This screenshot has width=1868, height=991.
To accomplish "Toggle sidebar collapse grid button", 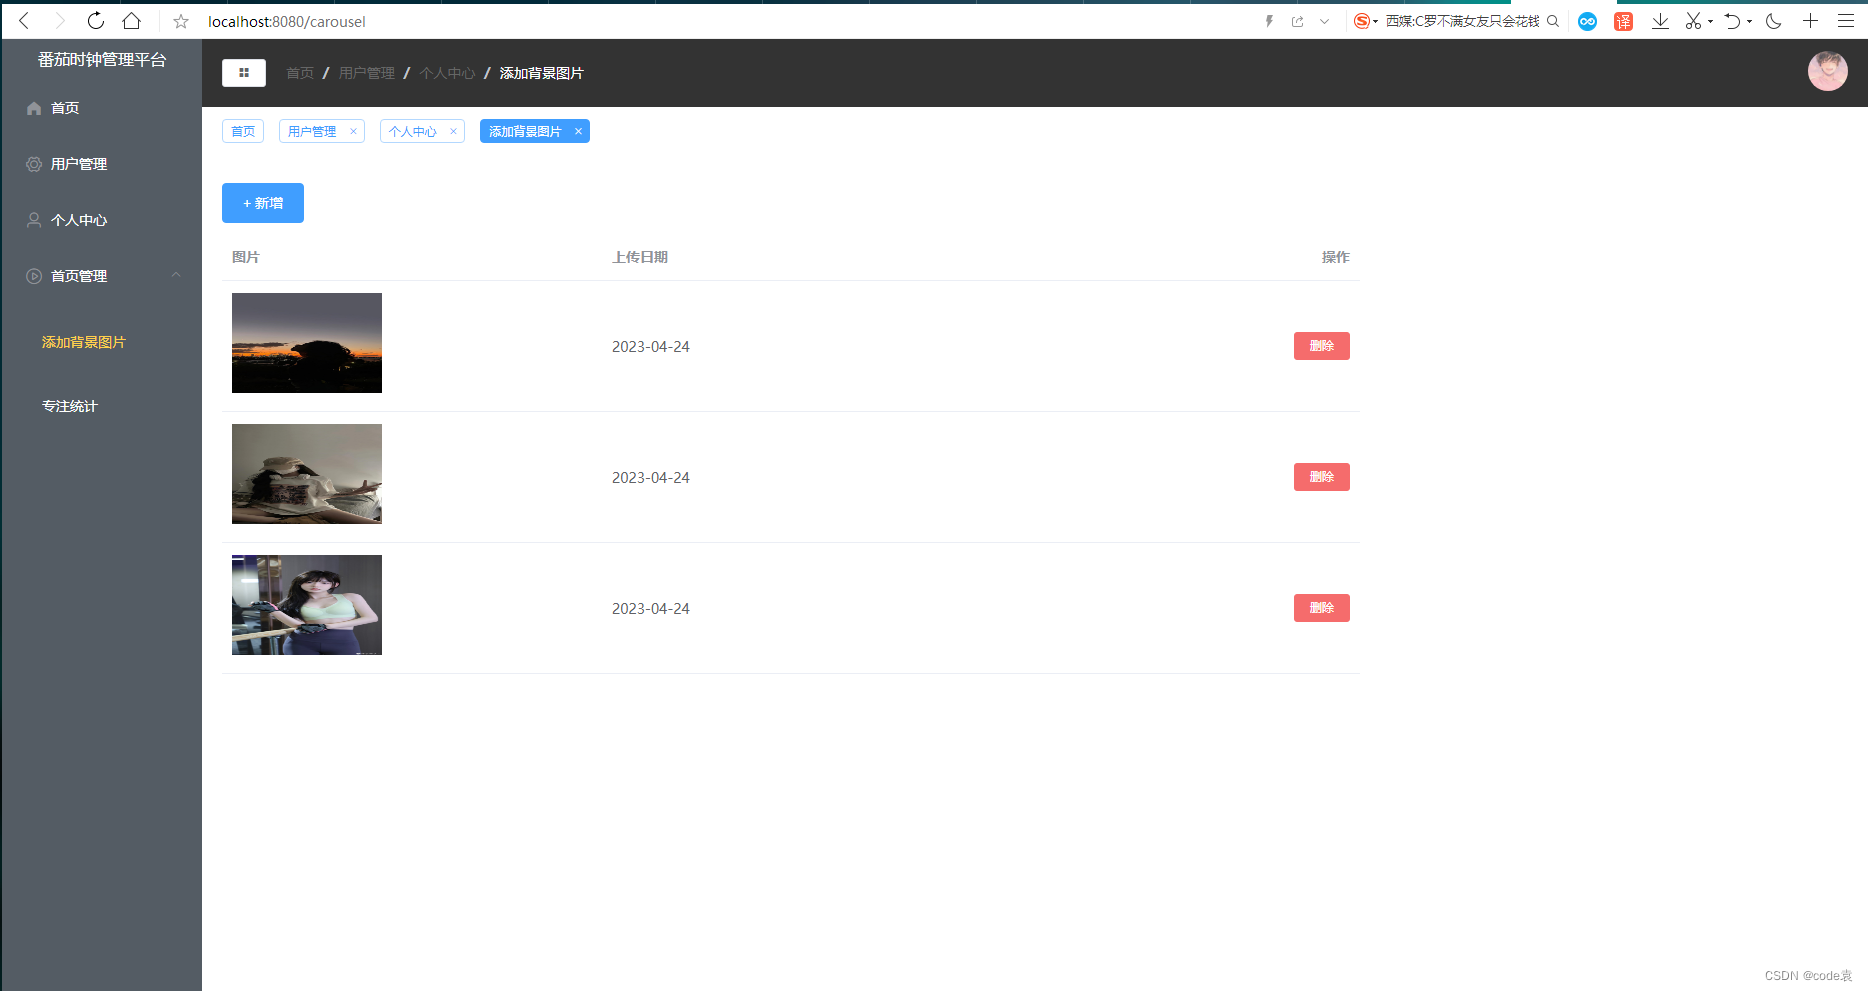I will [x=244, y=73].
